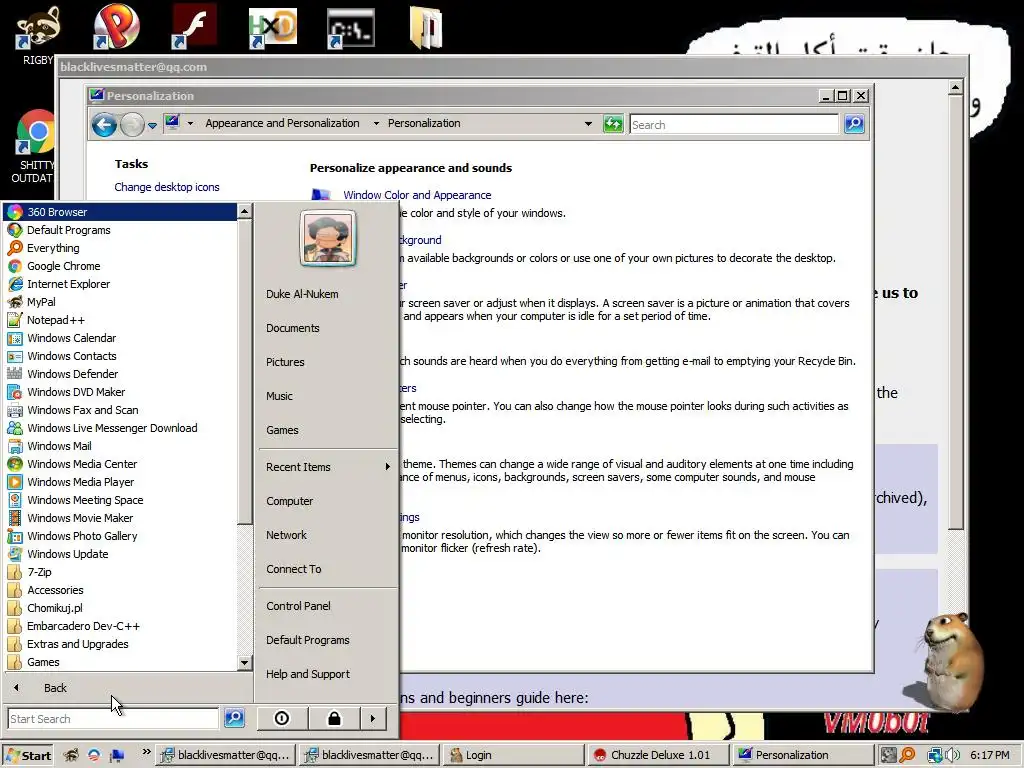Open Documents from Start menu
Viewport: 1024px width, 768px height.
pos(293,328)
